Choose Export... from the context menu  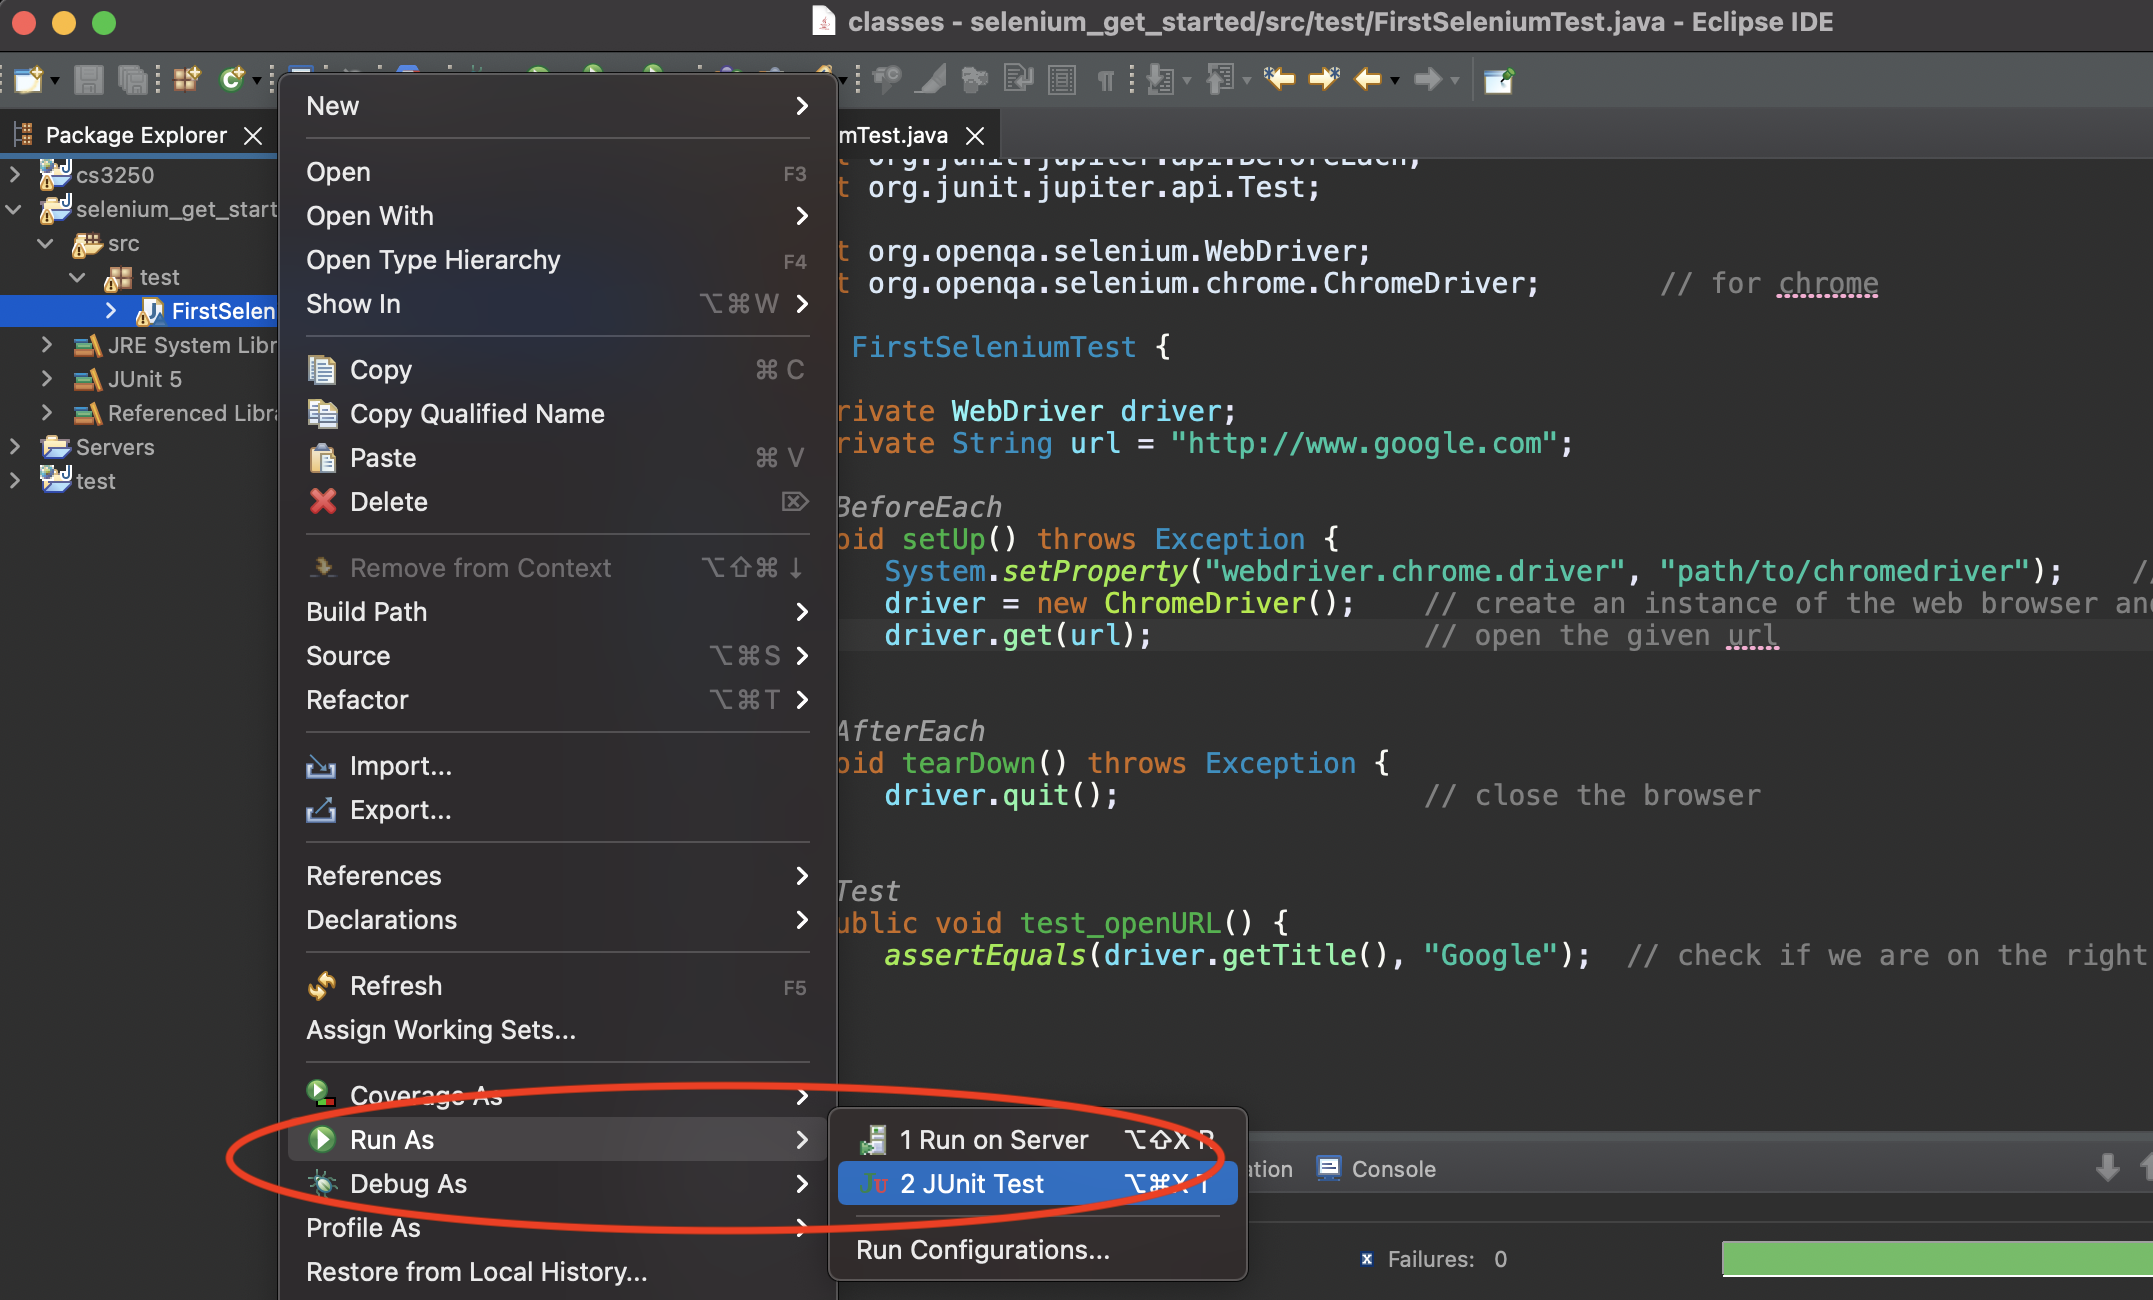pyautogui.click(x=557, y=810)
